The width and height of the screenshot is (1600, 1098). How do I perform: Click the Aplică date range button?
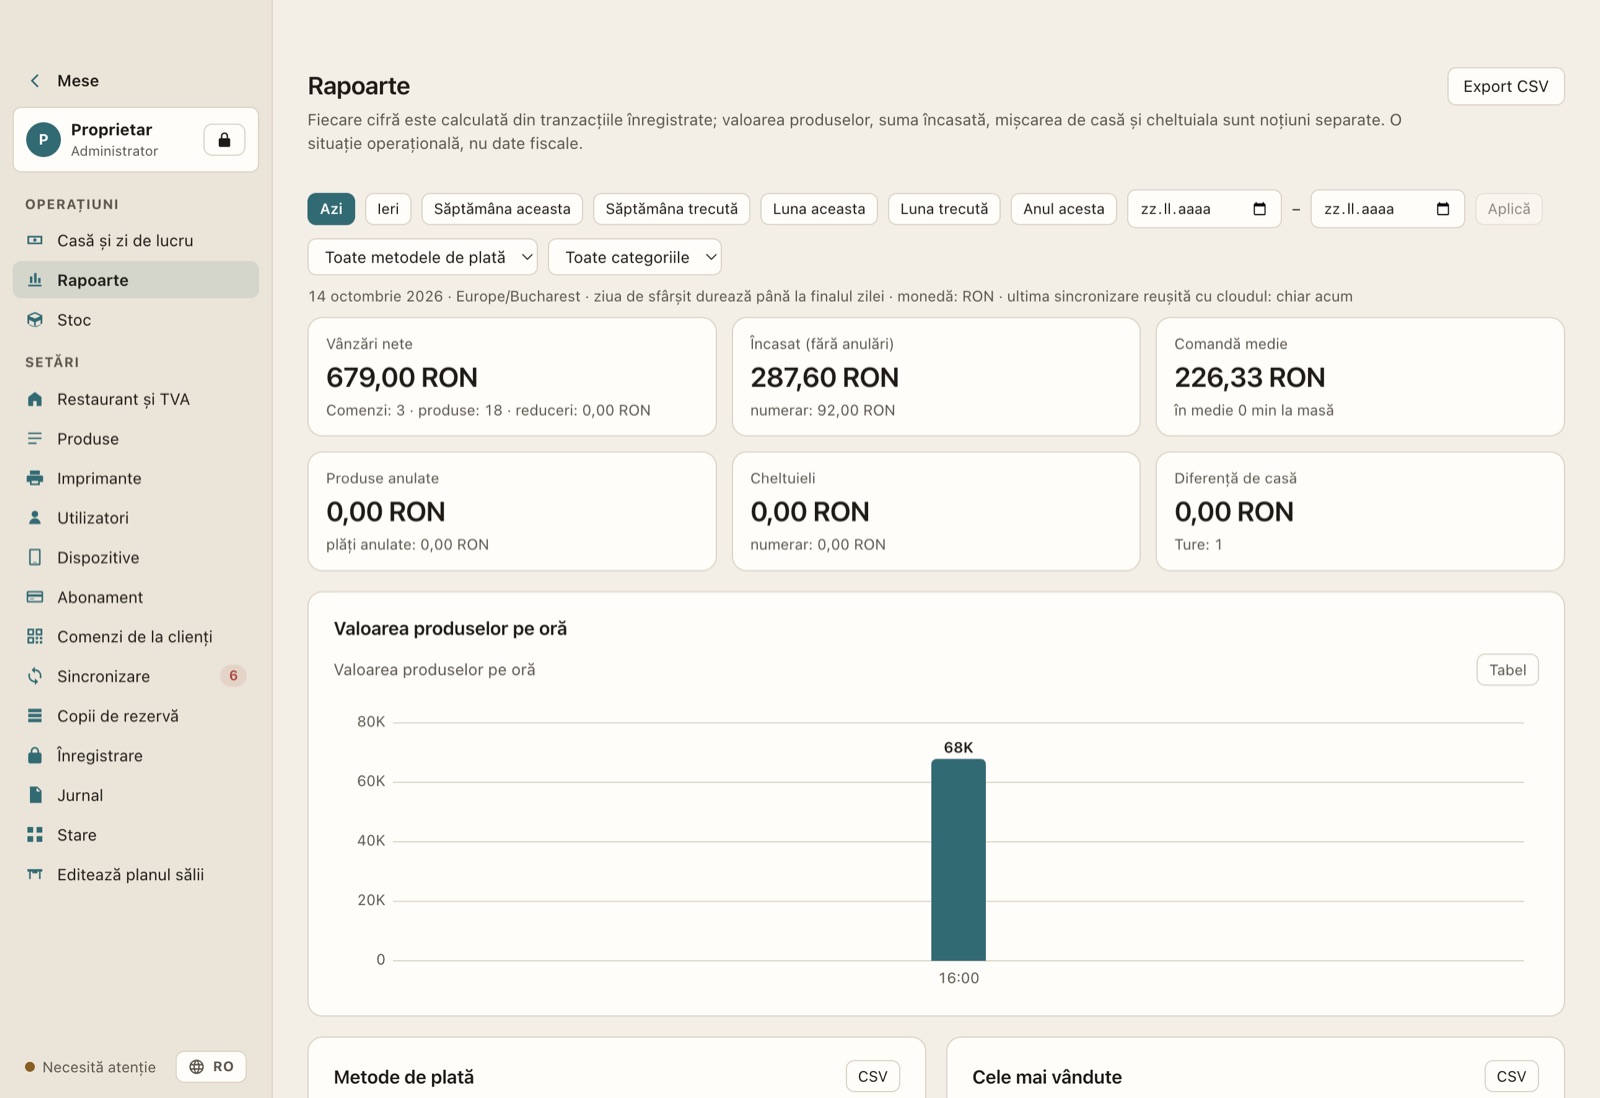1508,209
